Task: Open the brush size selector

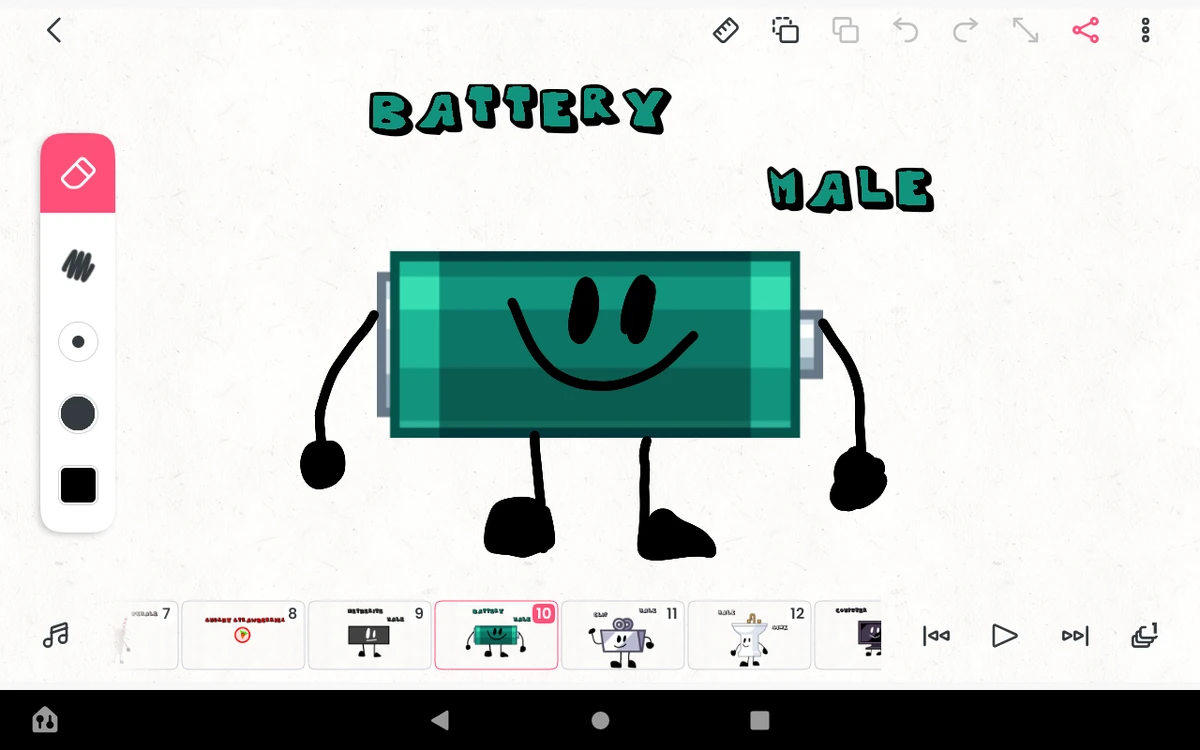Action: 78,341
